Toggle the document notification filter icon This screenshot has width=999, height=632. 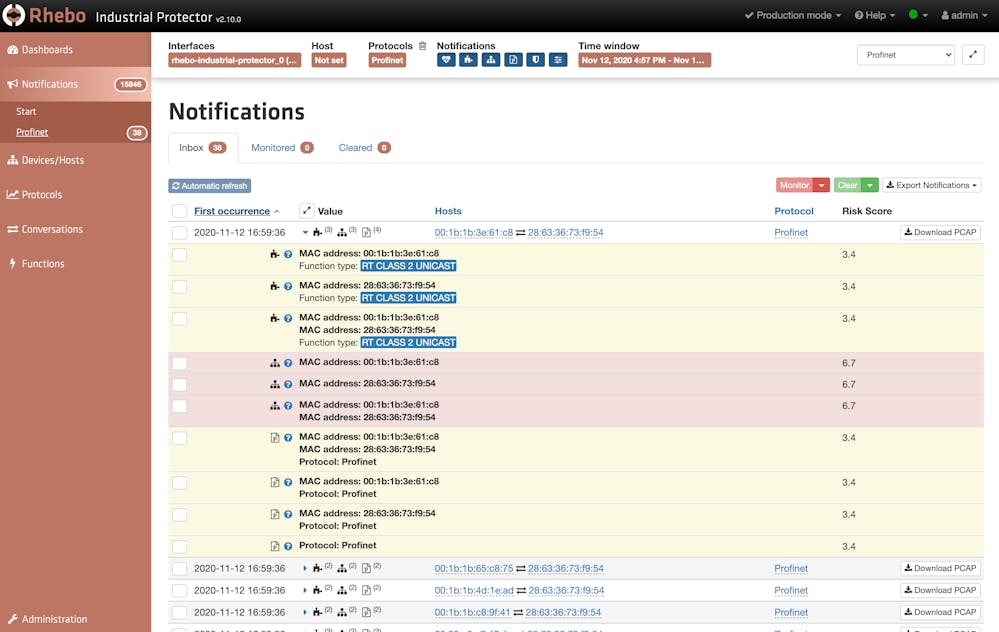513,60
